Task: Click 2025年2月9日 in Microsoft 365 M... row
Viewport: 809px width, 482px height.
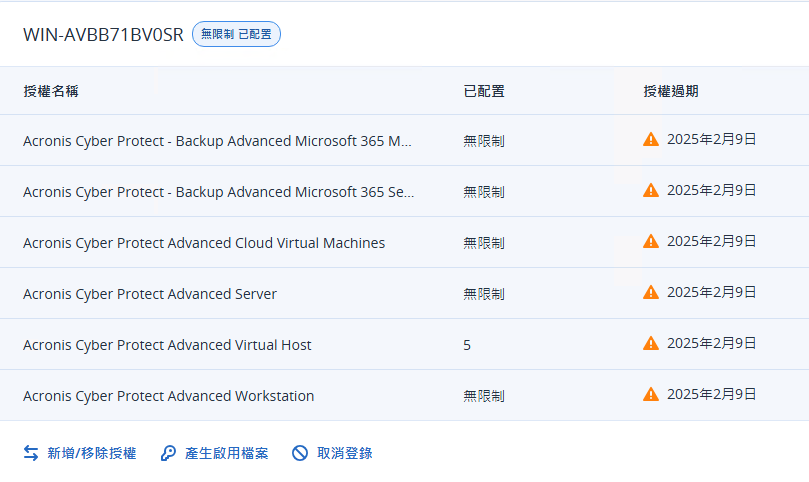Action: [711, 139]
